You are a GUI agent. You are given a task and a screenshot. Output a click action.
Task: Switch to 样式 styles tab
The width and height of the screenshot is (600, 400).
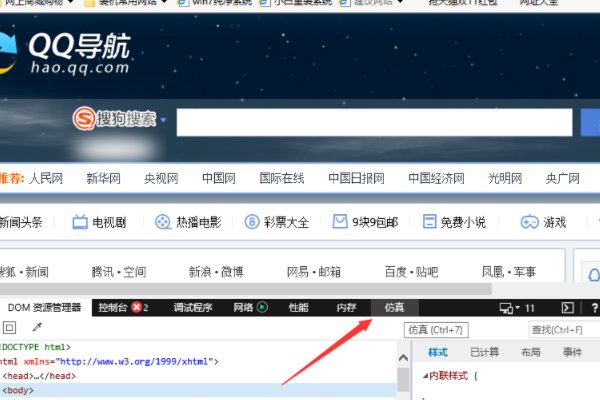point(438,353)
